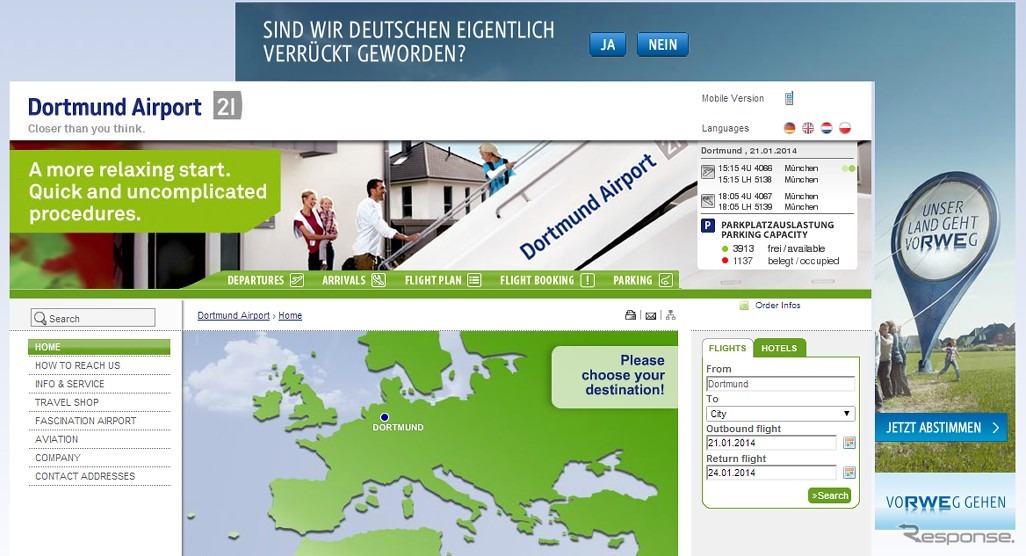The image size is (1026, 556).
Task: Click Home breadcrumb link
Action: [290, 315]
